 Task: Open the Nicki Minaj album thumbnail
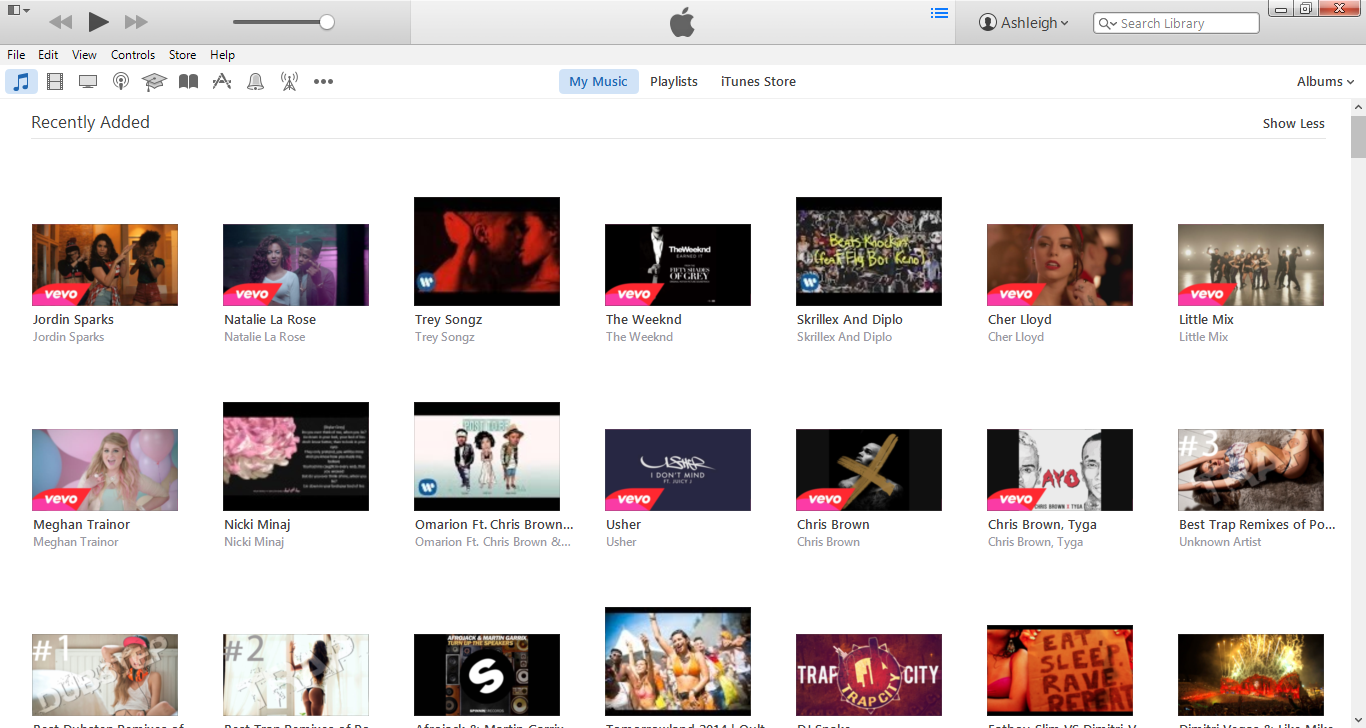click(x=296, y=456)
